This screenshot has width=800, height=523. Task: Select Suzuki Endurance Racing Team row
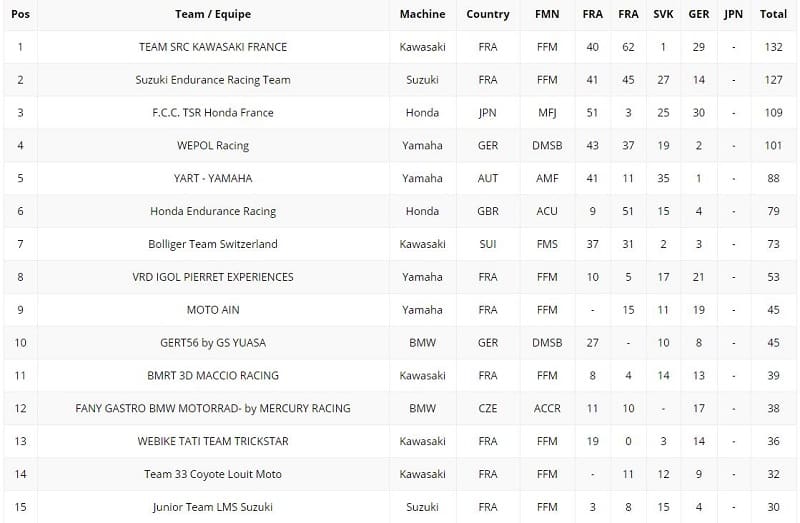[212, 80]
